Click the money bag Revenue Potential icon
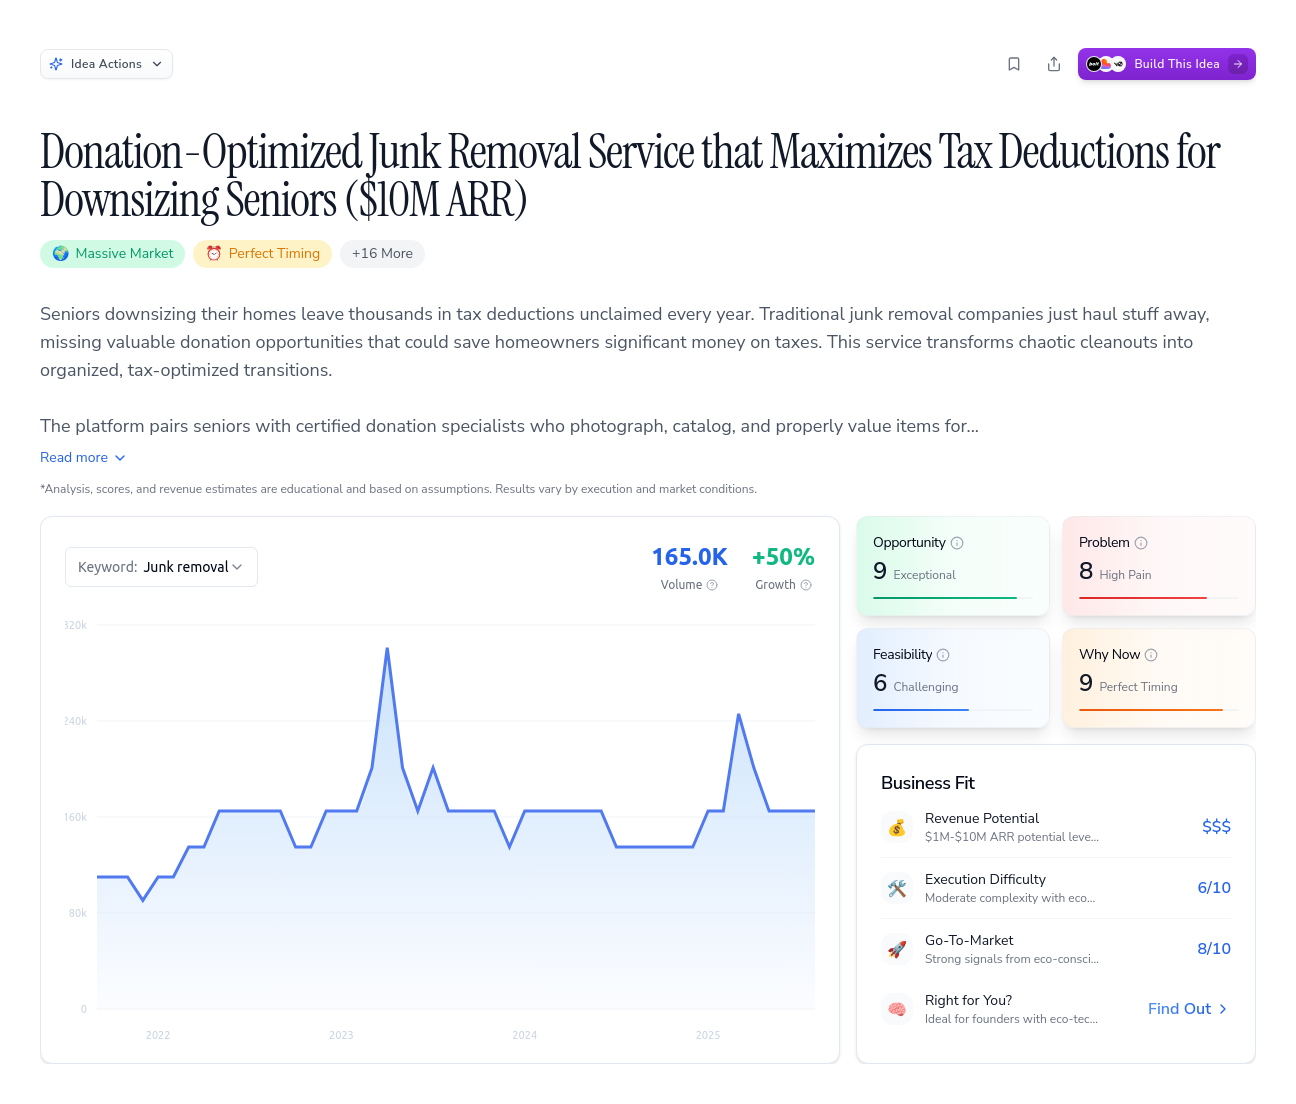 click(897, 827)
